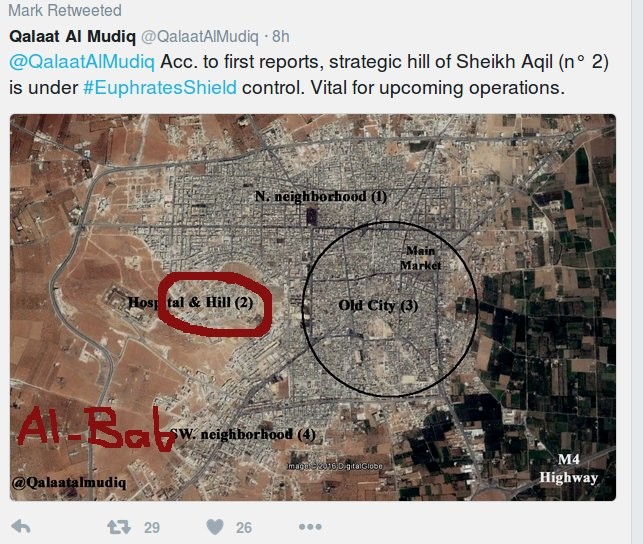View the like count 26

click(x=244, y=528)
